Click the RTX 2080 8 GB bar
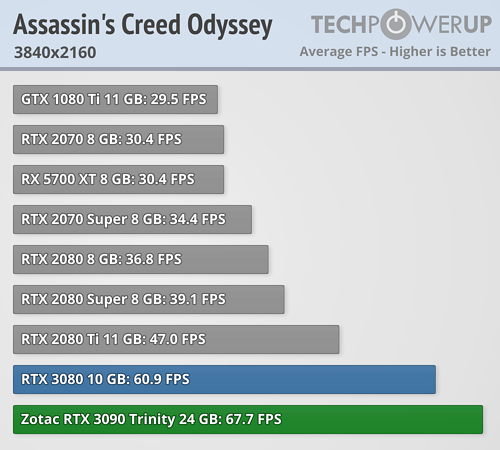This screenshot has height=450, width=500. pyautogui.click(x=141, y=259)
